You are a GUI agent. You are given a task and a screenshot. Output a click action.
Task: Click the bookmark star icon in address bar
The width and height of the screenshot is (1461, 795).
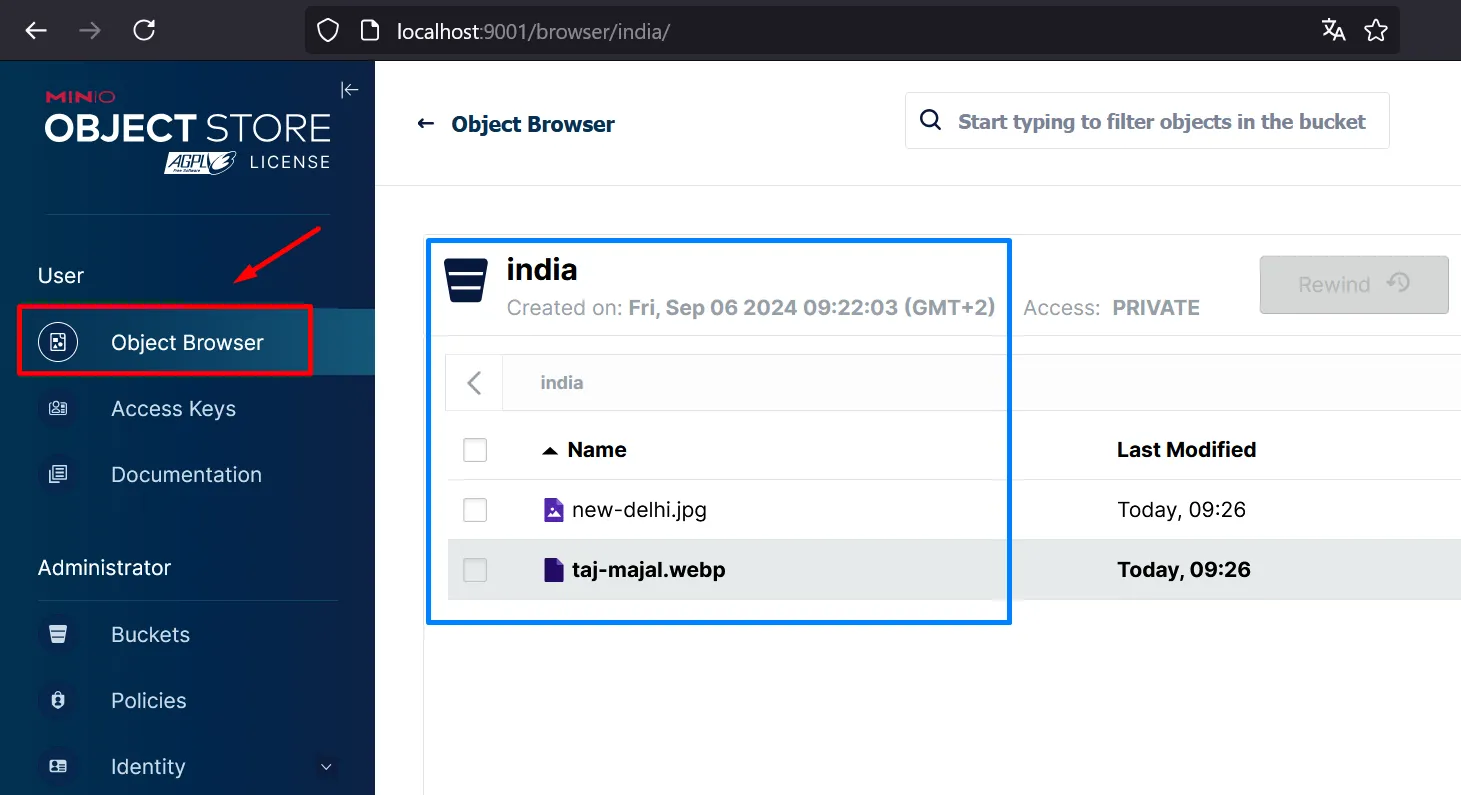[1376, 31]
